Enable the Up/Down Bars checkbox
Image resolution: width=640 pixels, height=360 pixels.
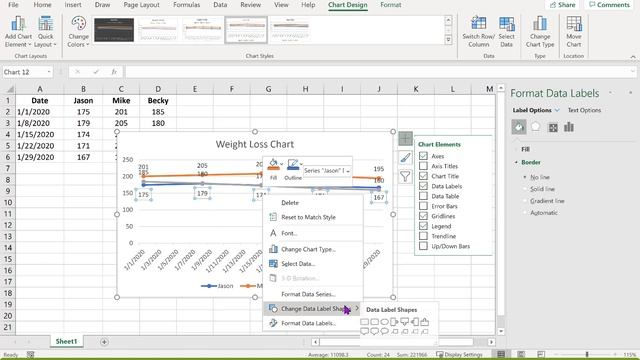tap(423, 246)
